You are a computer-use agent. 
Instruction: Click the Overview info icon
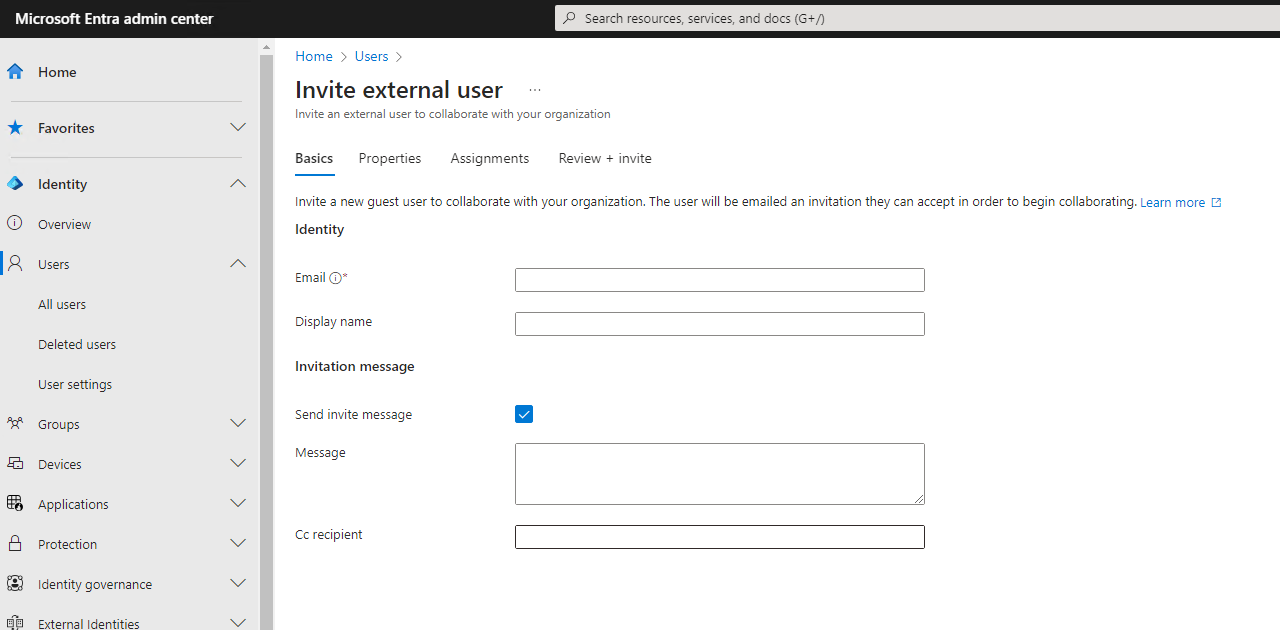(x=15, y=224)
